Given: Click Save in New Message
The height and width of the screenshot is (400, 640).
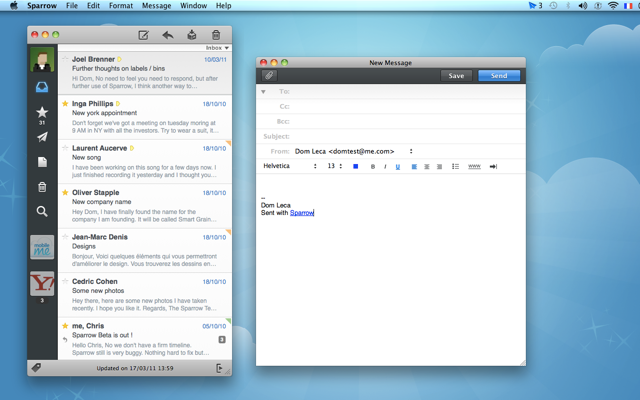Looking at the screenshot, I should tap(456, 76).
